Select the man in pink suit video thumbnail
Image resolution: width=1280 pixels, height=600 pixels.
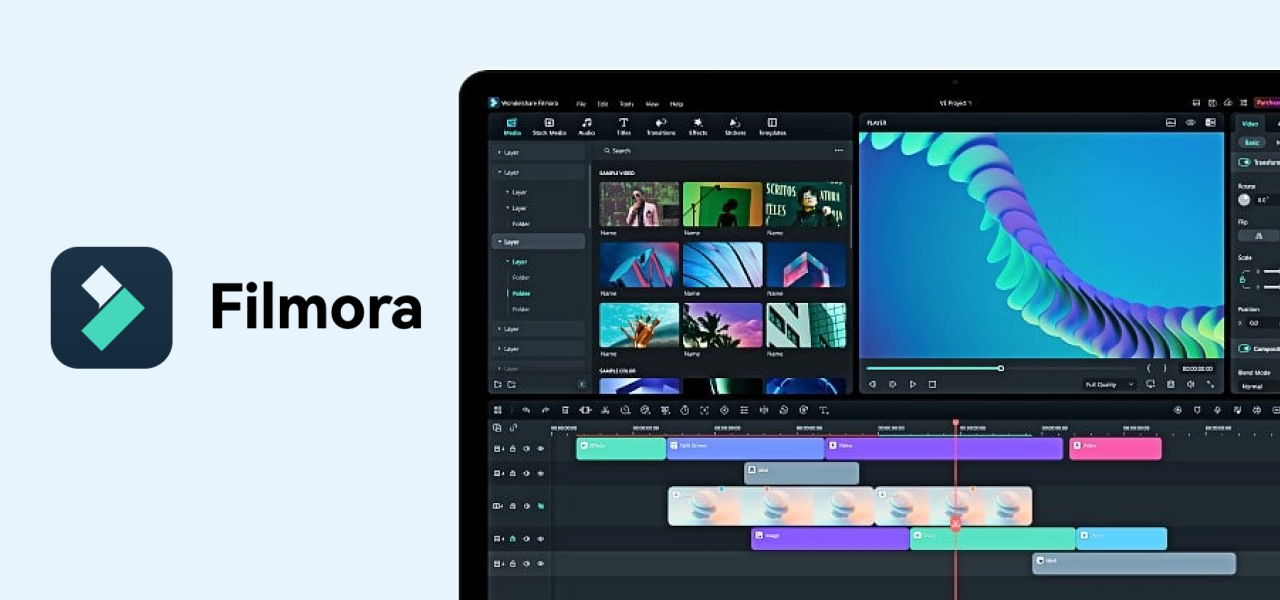click(x=639, y=204)
